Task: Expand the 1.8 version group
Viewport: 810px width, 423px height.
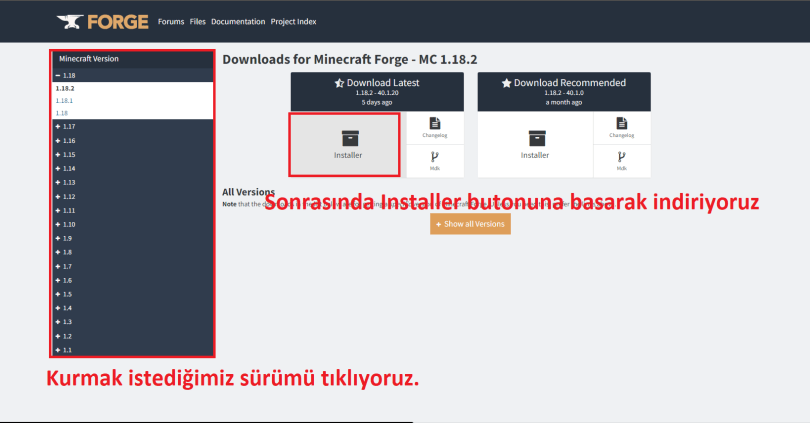Action: (133, 253)
